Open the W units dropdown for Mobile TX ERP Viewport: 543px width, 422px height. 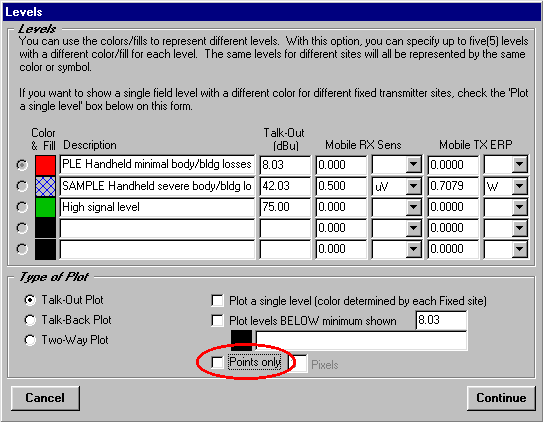point(519,186)
